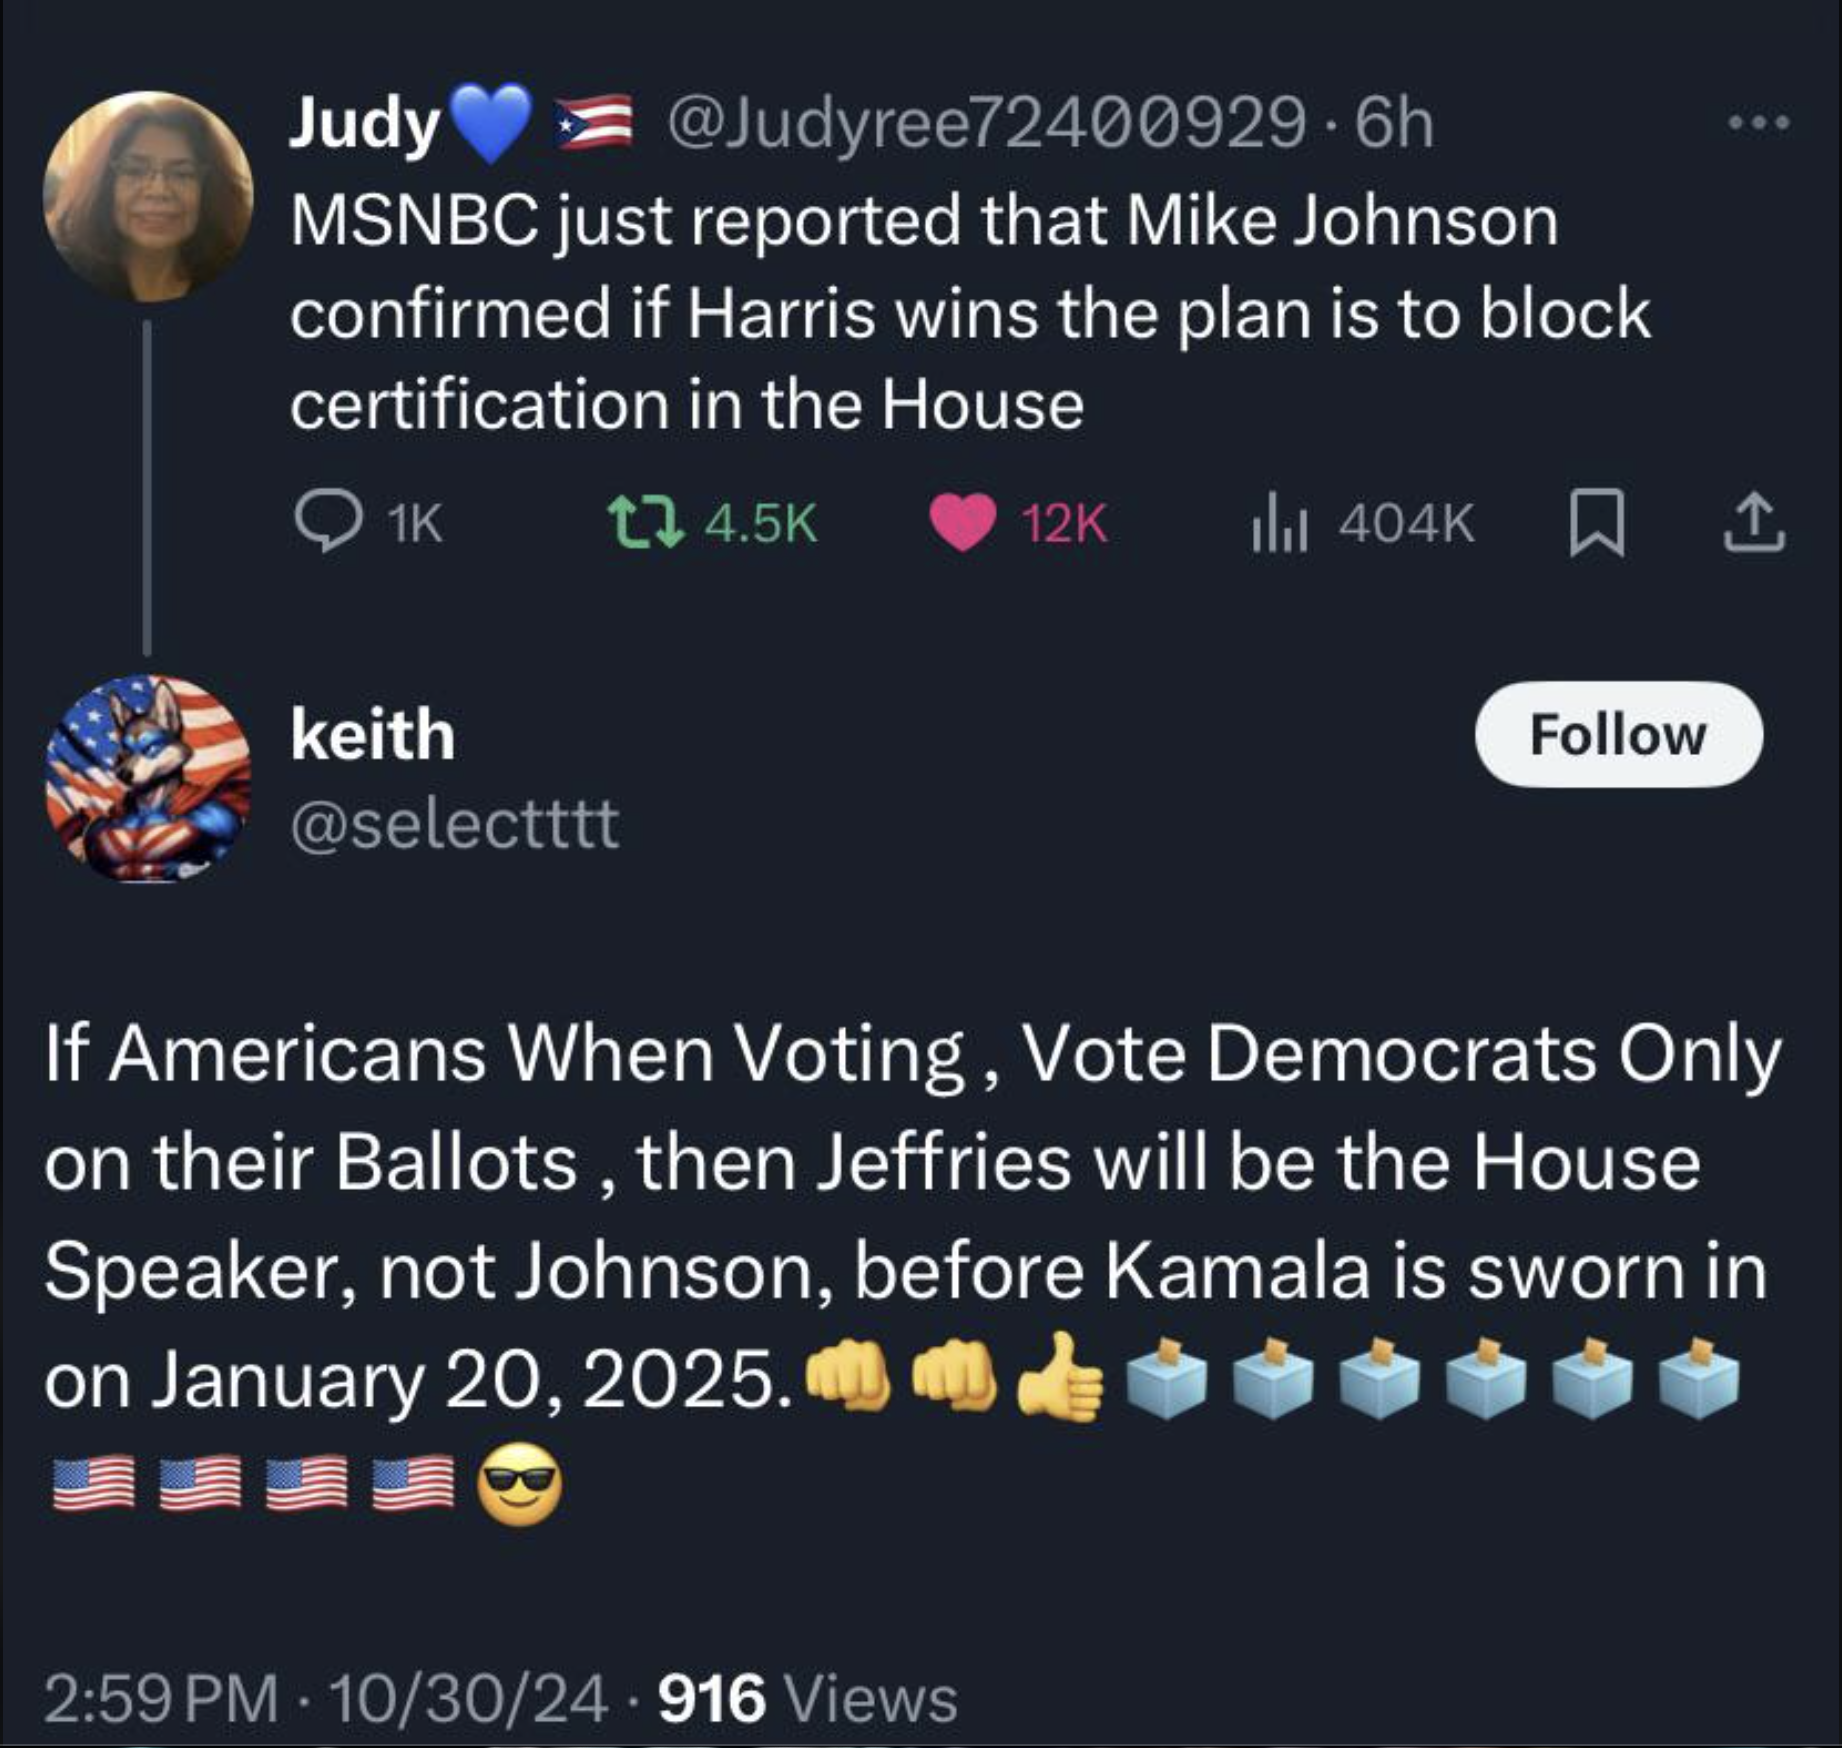This screenshot has width=1842, height=1748.
Task: Click keith display name
Action: (x=373, y=734)
